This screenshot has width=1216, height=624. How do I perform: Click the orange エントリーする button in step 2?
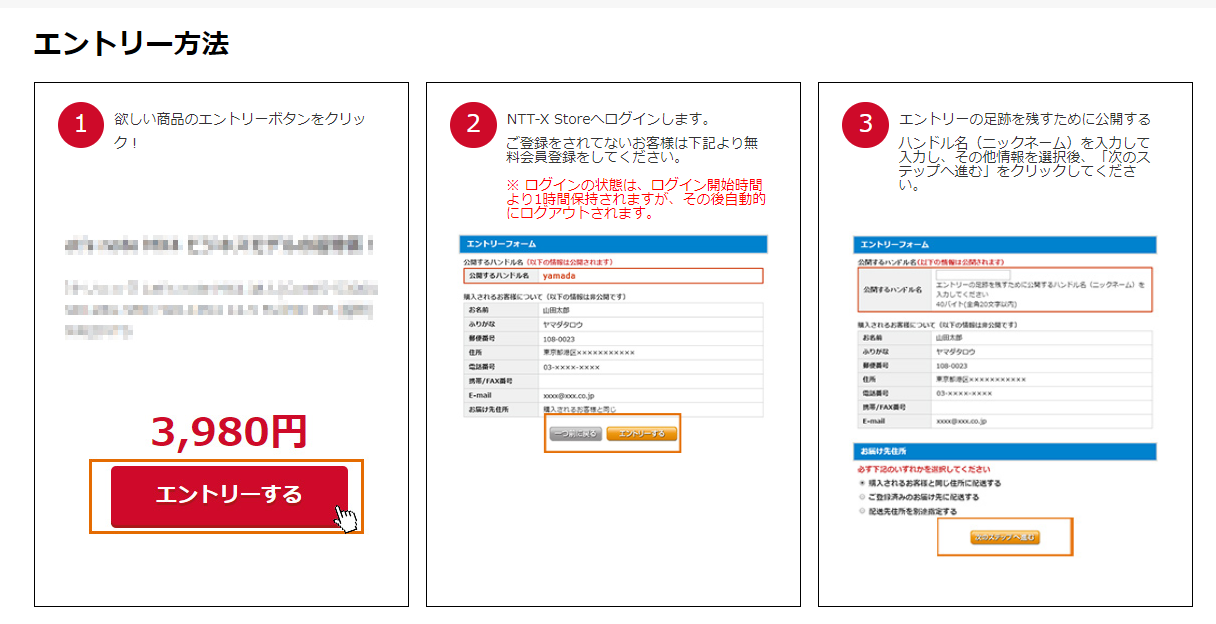click(x=642, y=434)
